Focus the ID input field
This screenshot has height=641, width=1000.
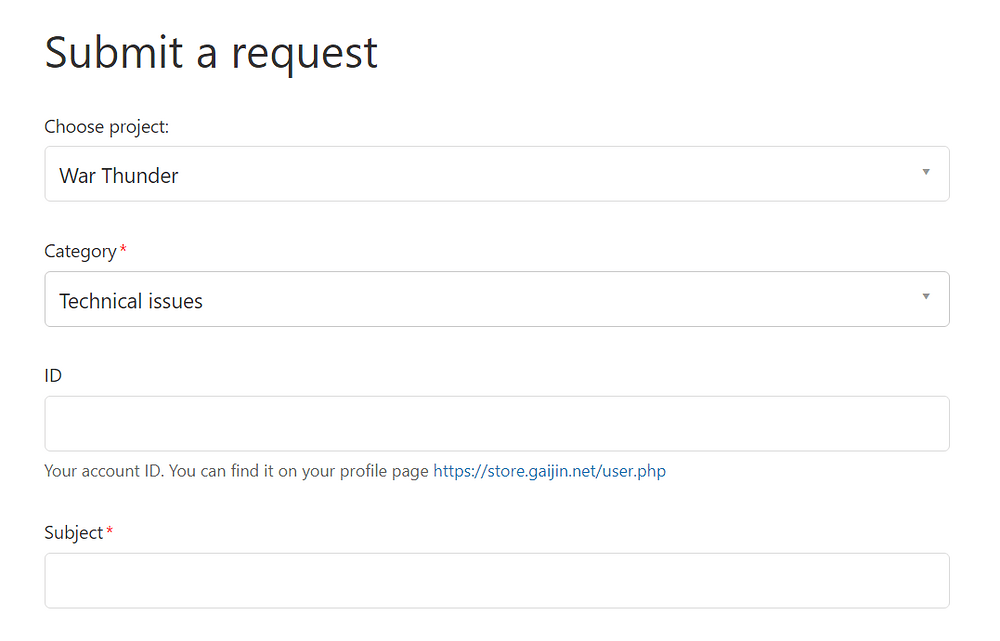496,424
